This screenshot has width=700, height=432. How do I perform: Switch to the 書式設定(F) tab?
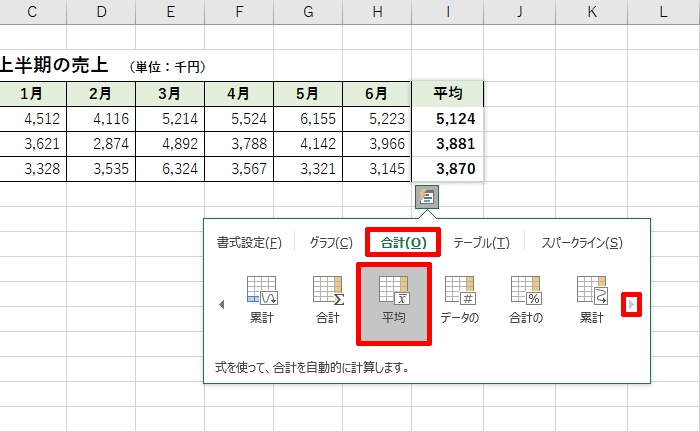(x=249, y=243)
